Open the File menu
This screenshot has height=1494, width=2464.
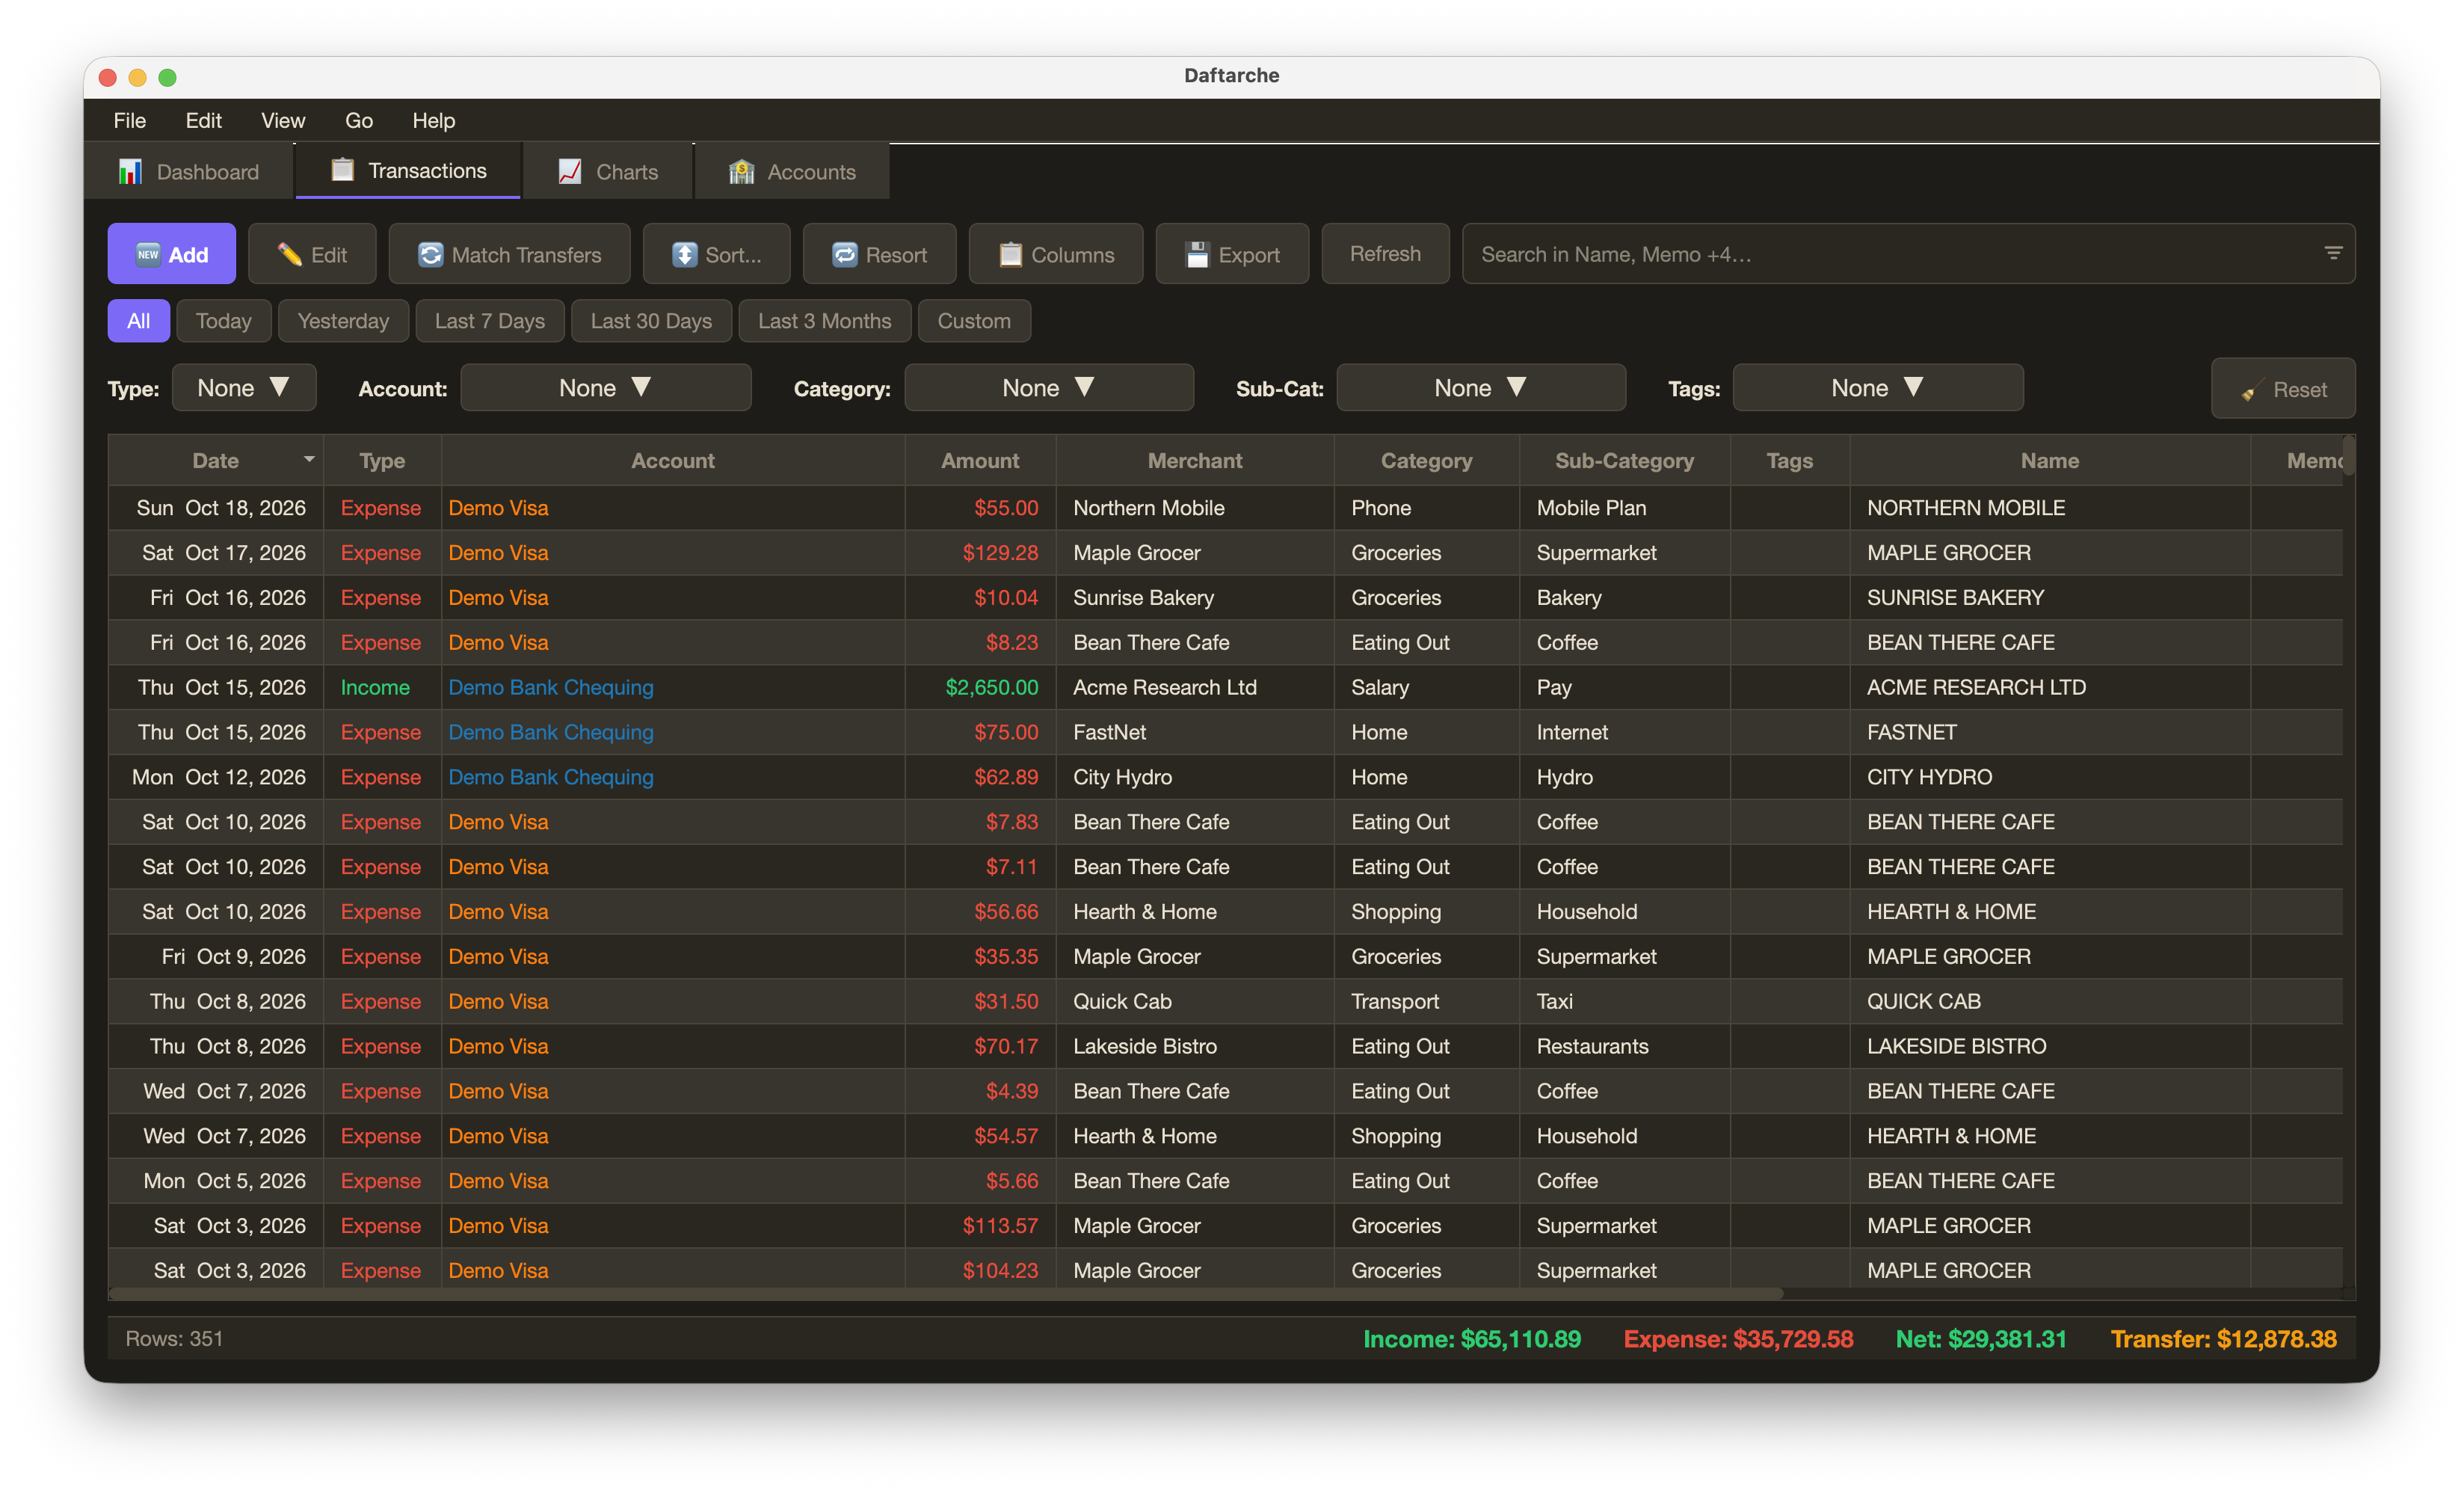(130, 120)
